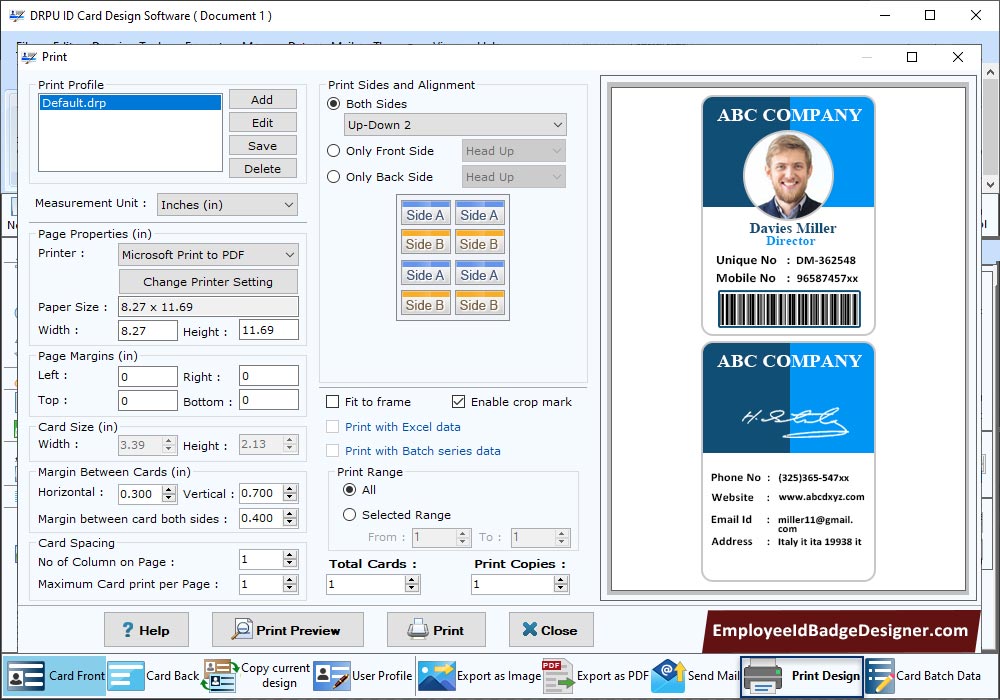Click bottom-right Side B layout tile
Screen dimensions: 1000x700
tap(479, 303)
